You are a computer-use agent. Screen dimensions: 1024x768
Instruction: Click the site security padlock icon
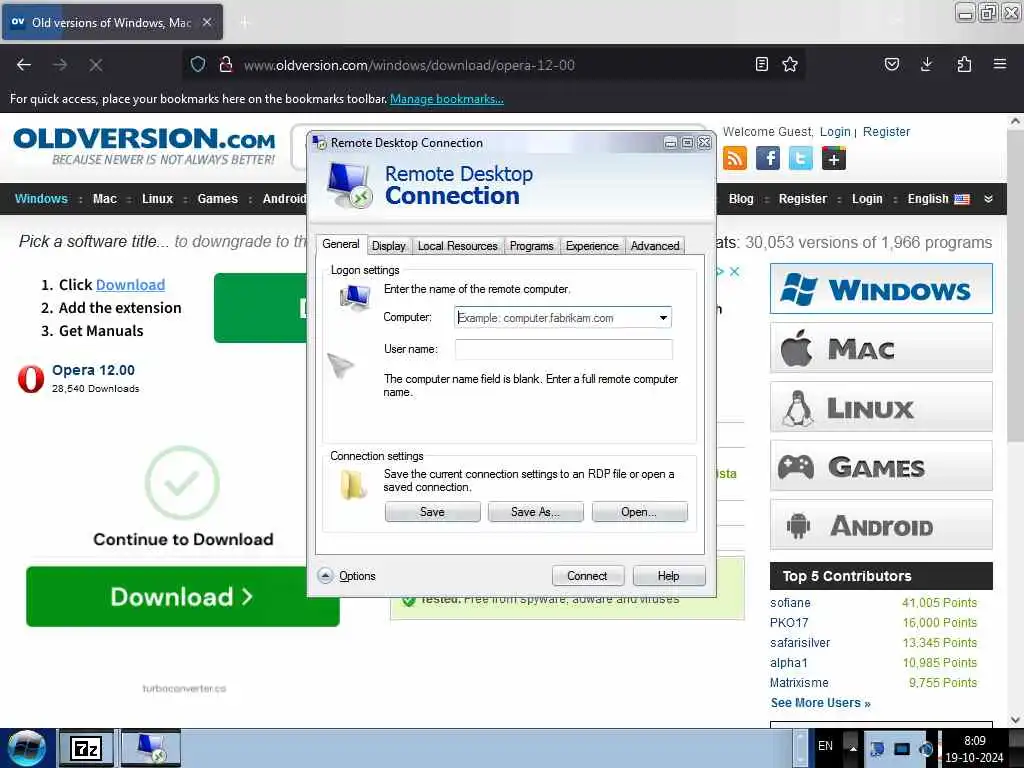225,64
